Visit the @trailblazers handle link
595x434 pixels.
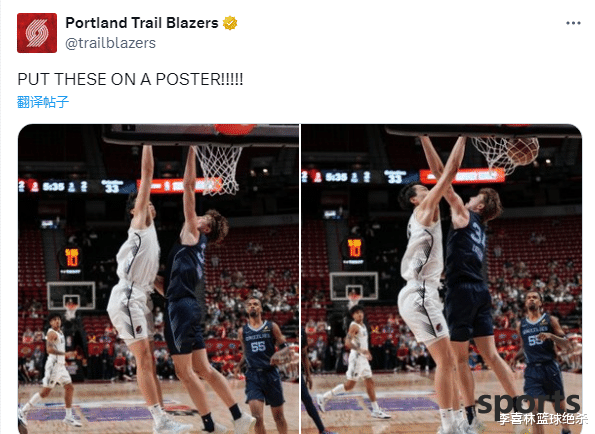point(110,43)
